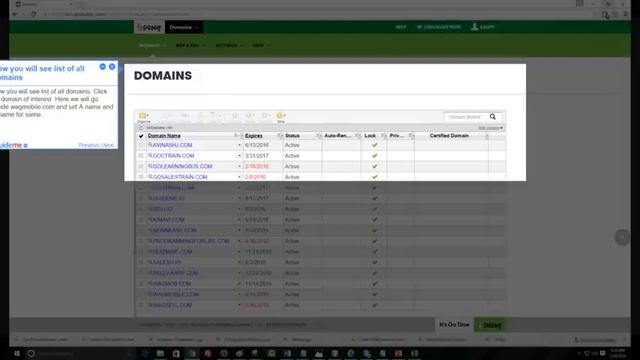
Task: Open the Windows Start button
Action: (x=17, y=353)
